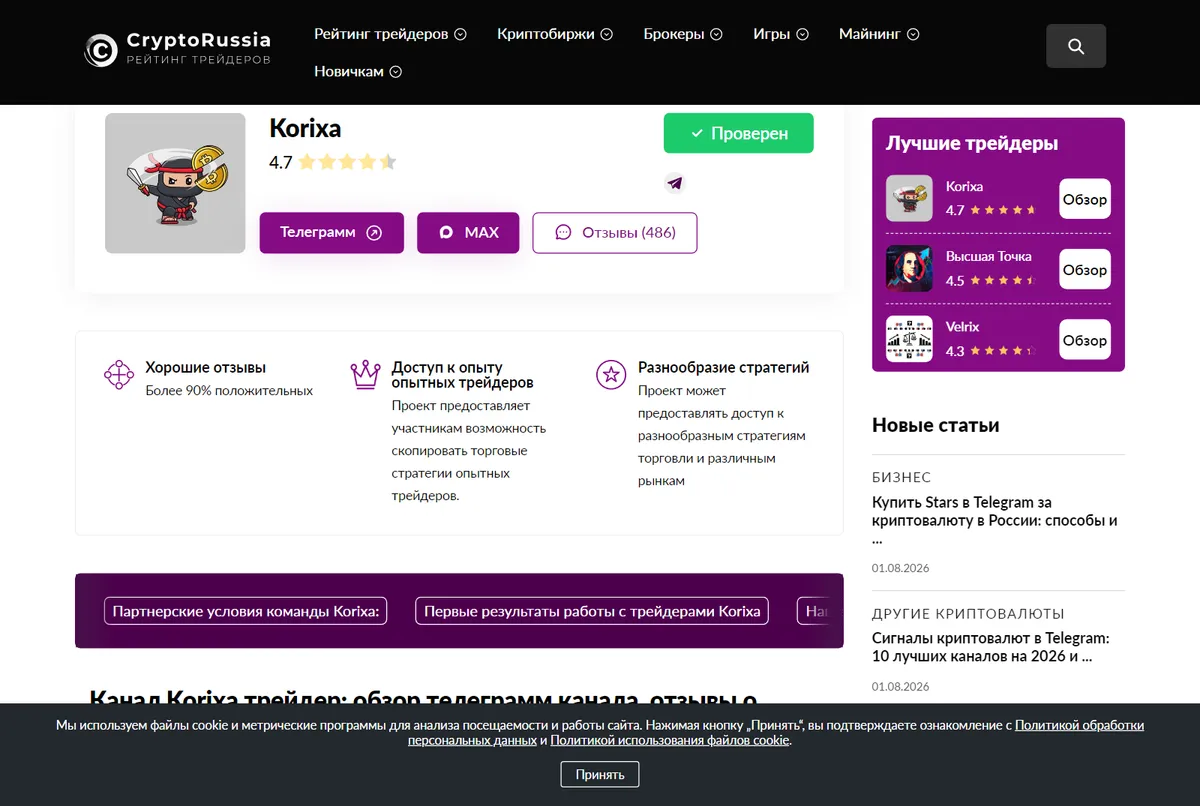
Task: Click Высшая Точка name in traders list
Action: 989,256
